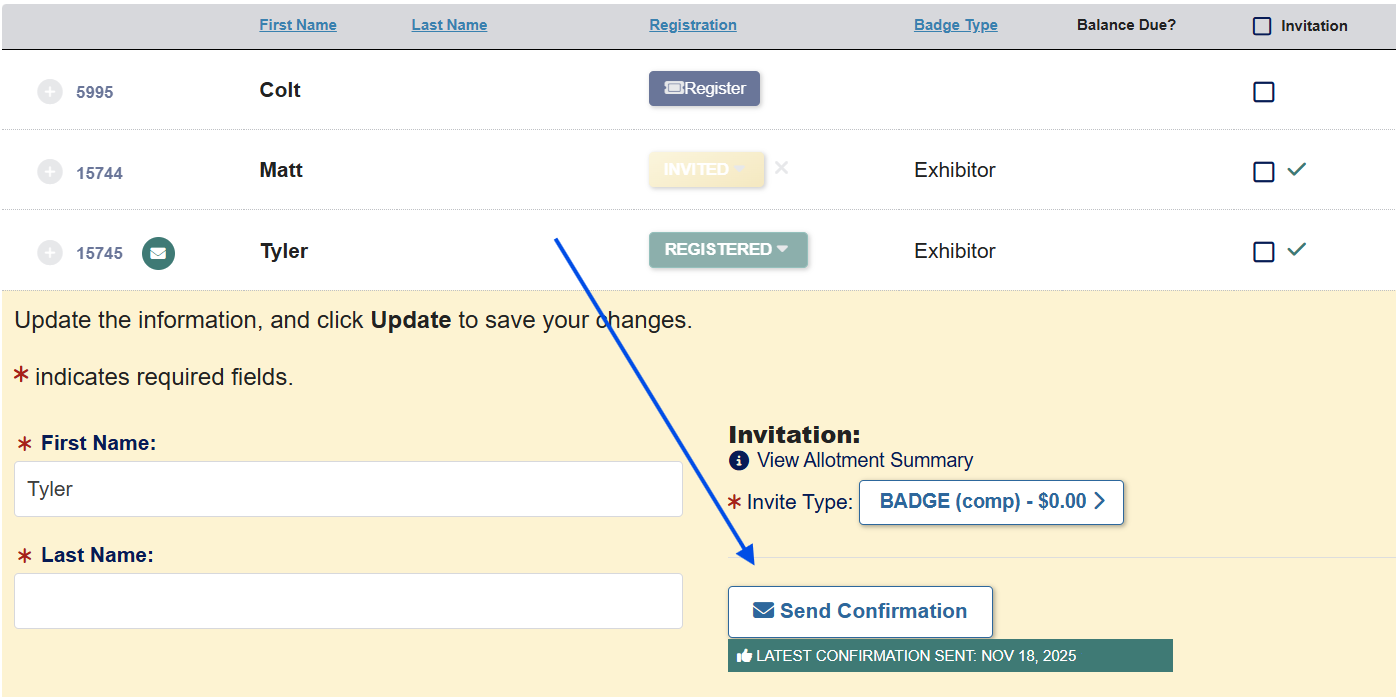This screenshot has width=1396, height=697.
Task: Sort by Badge Type column header
Action: [956, 25]
